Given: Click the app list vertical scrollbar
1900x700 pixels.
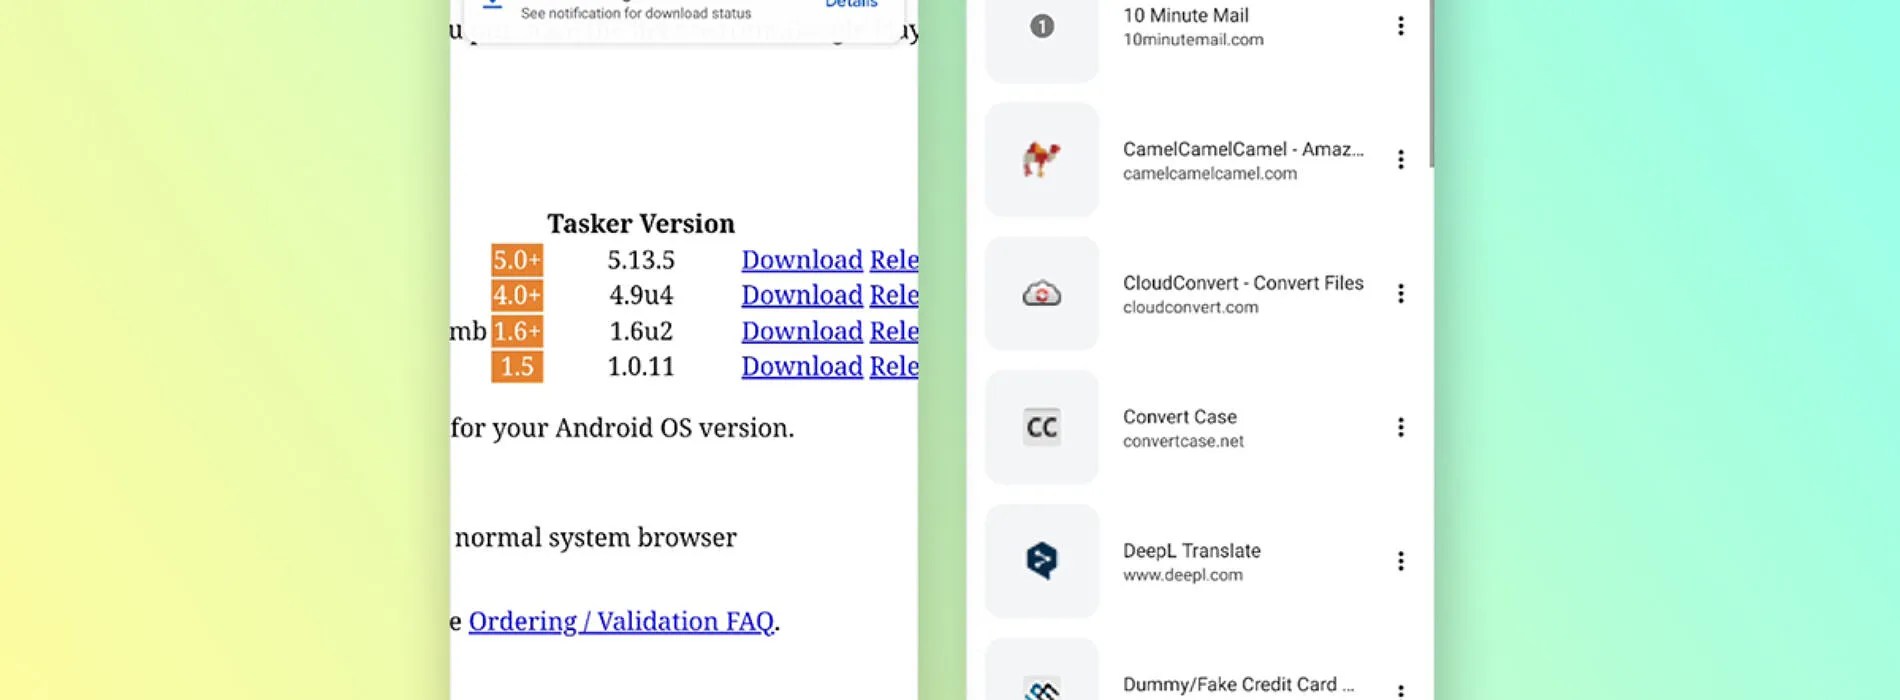Looking at the screenshot, I should [x=1431, y=84].
